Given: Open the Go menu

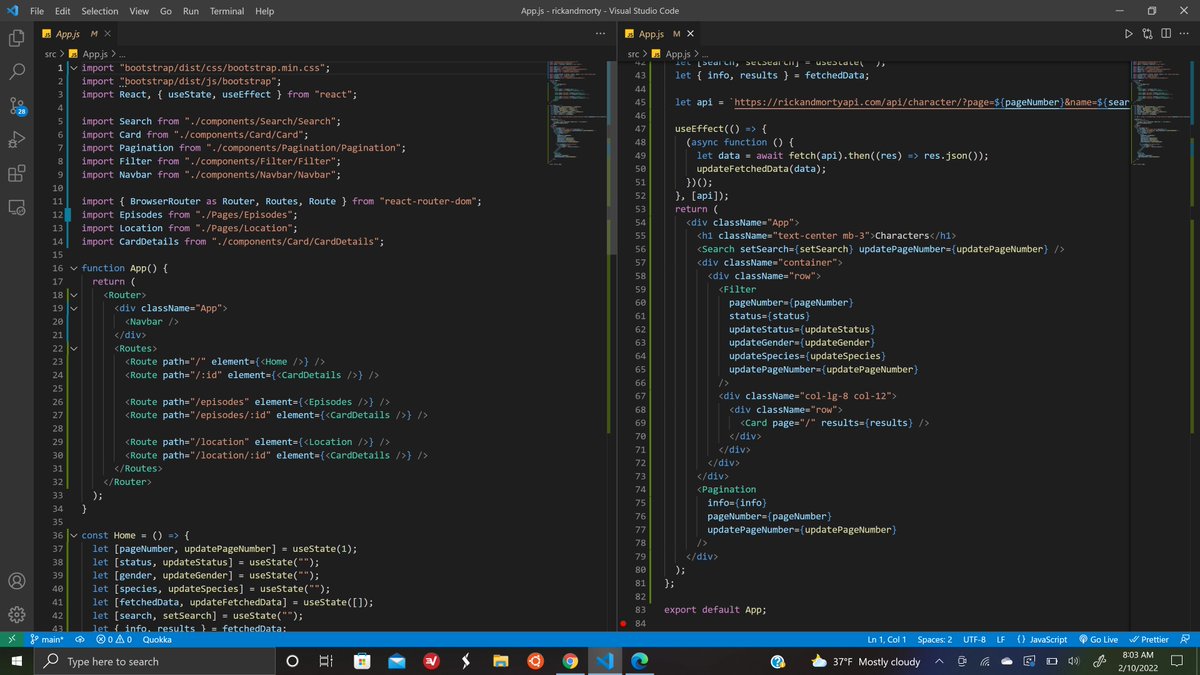Looking at the screenshot, I should 166,10.
